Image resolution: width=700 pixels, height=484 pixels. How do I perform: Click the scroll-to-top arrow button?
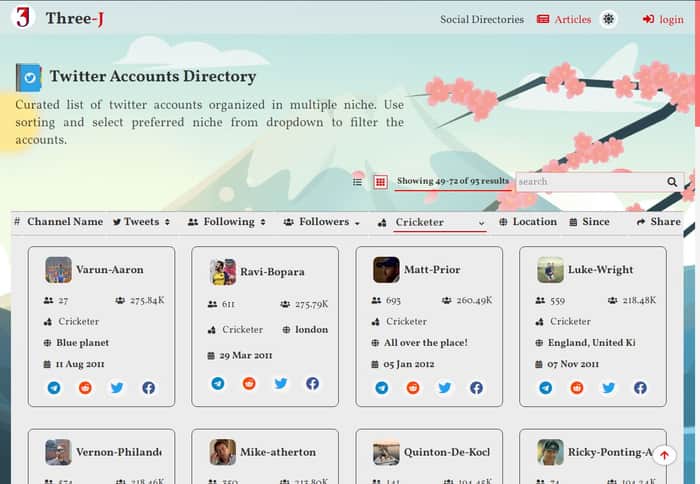point(664,455)
